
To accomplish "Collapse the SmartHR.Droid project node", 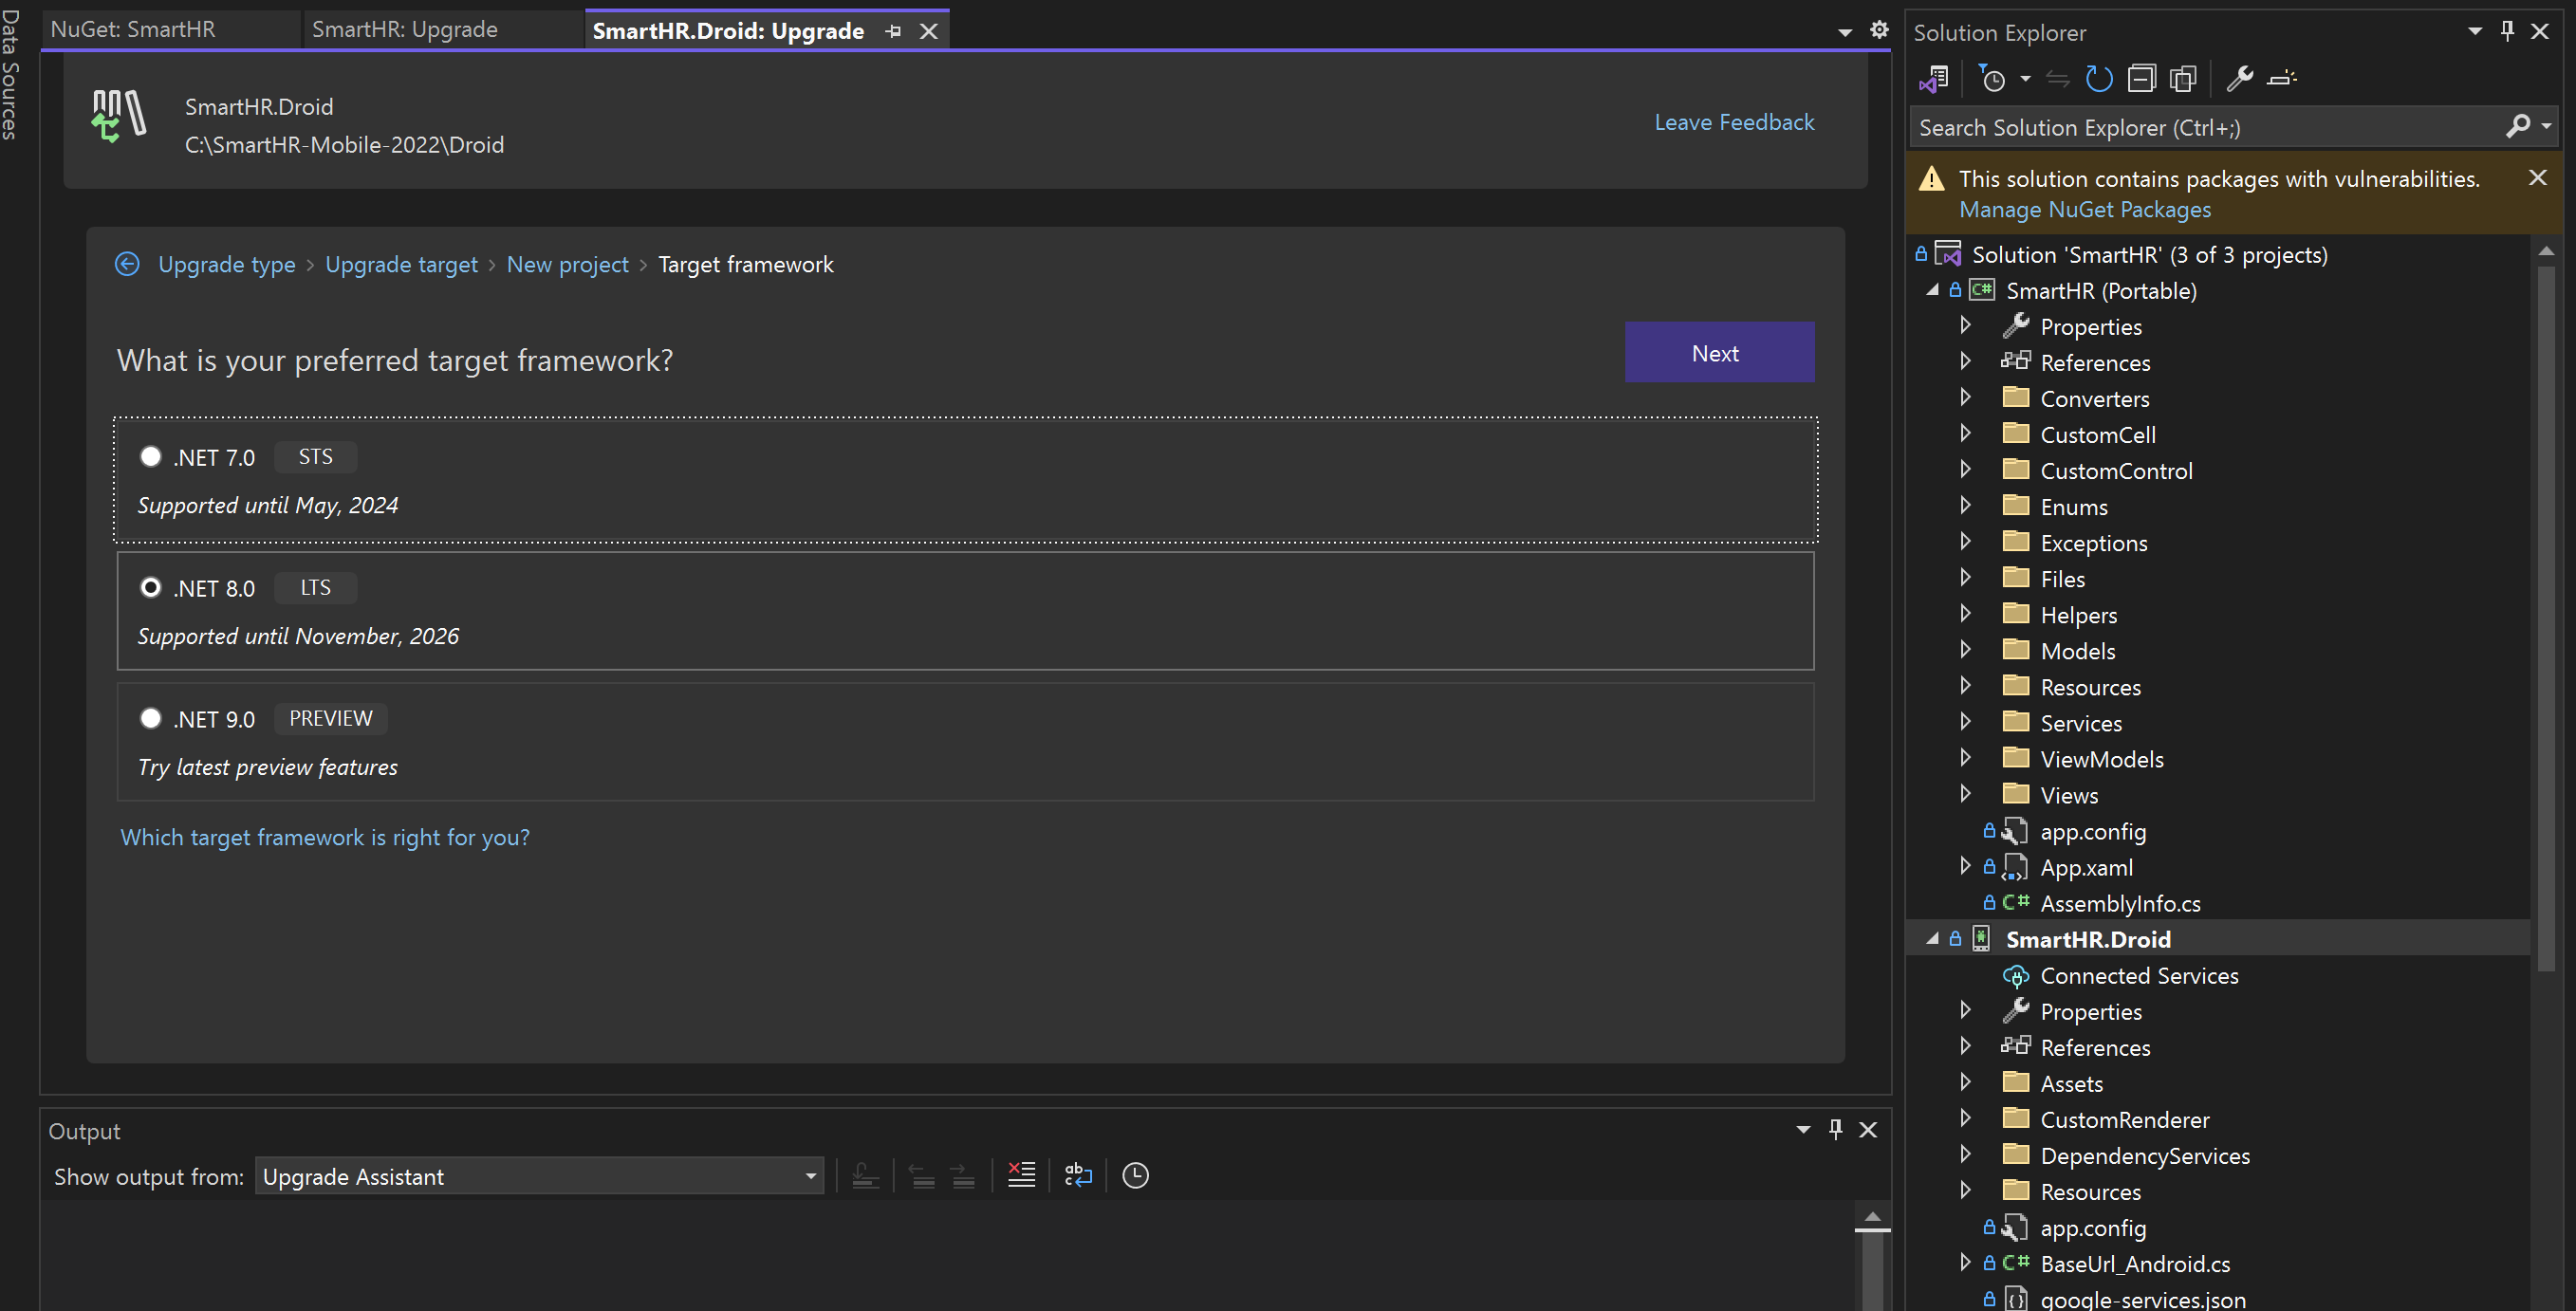I will coord(1932,939).
